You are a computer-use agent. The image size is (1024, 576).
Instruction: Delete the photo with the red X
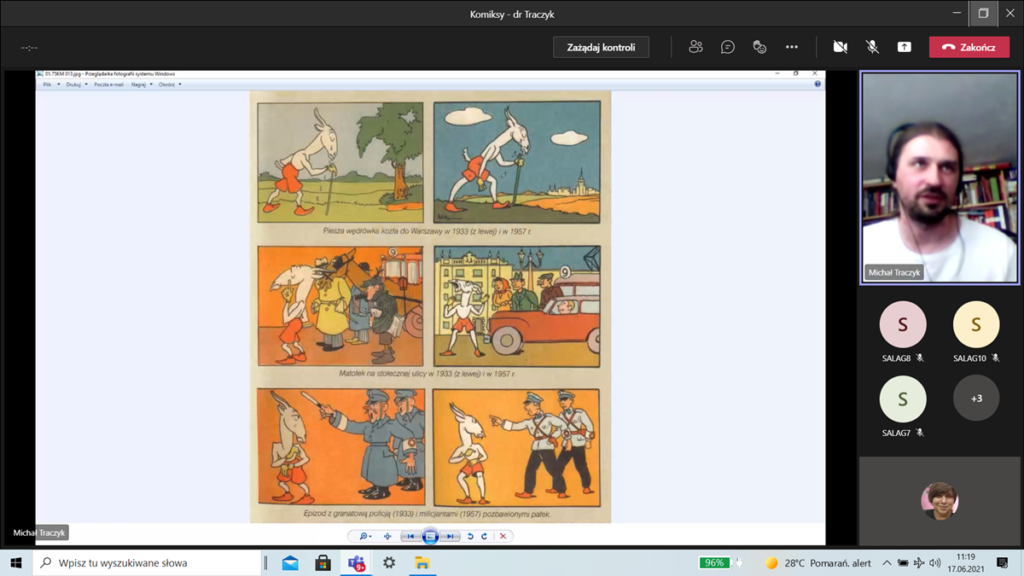503,536
